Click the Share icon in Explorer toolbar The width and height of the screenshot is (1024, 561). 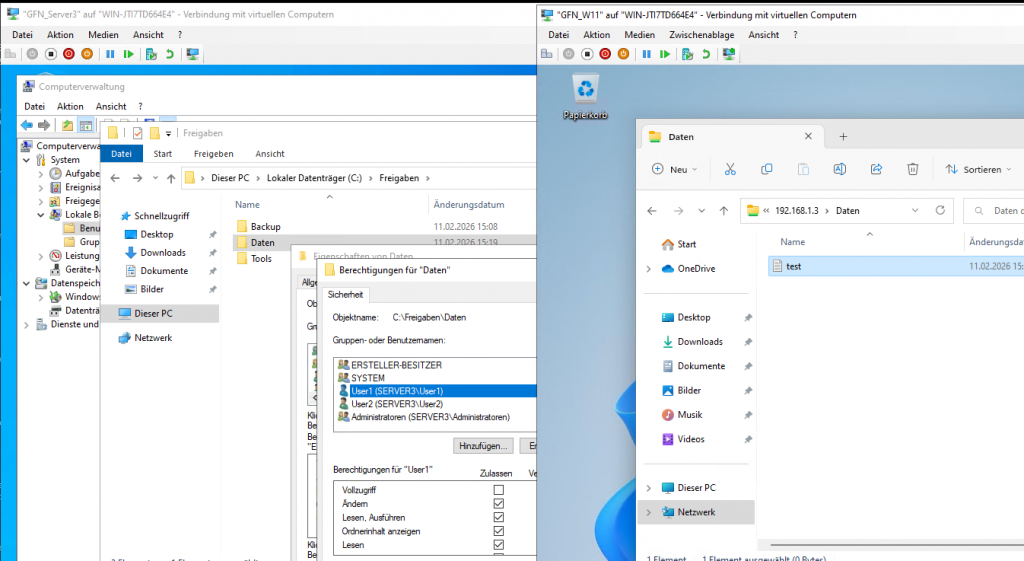pyautogui.click(x=876, y=169)
